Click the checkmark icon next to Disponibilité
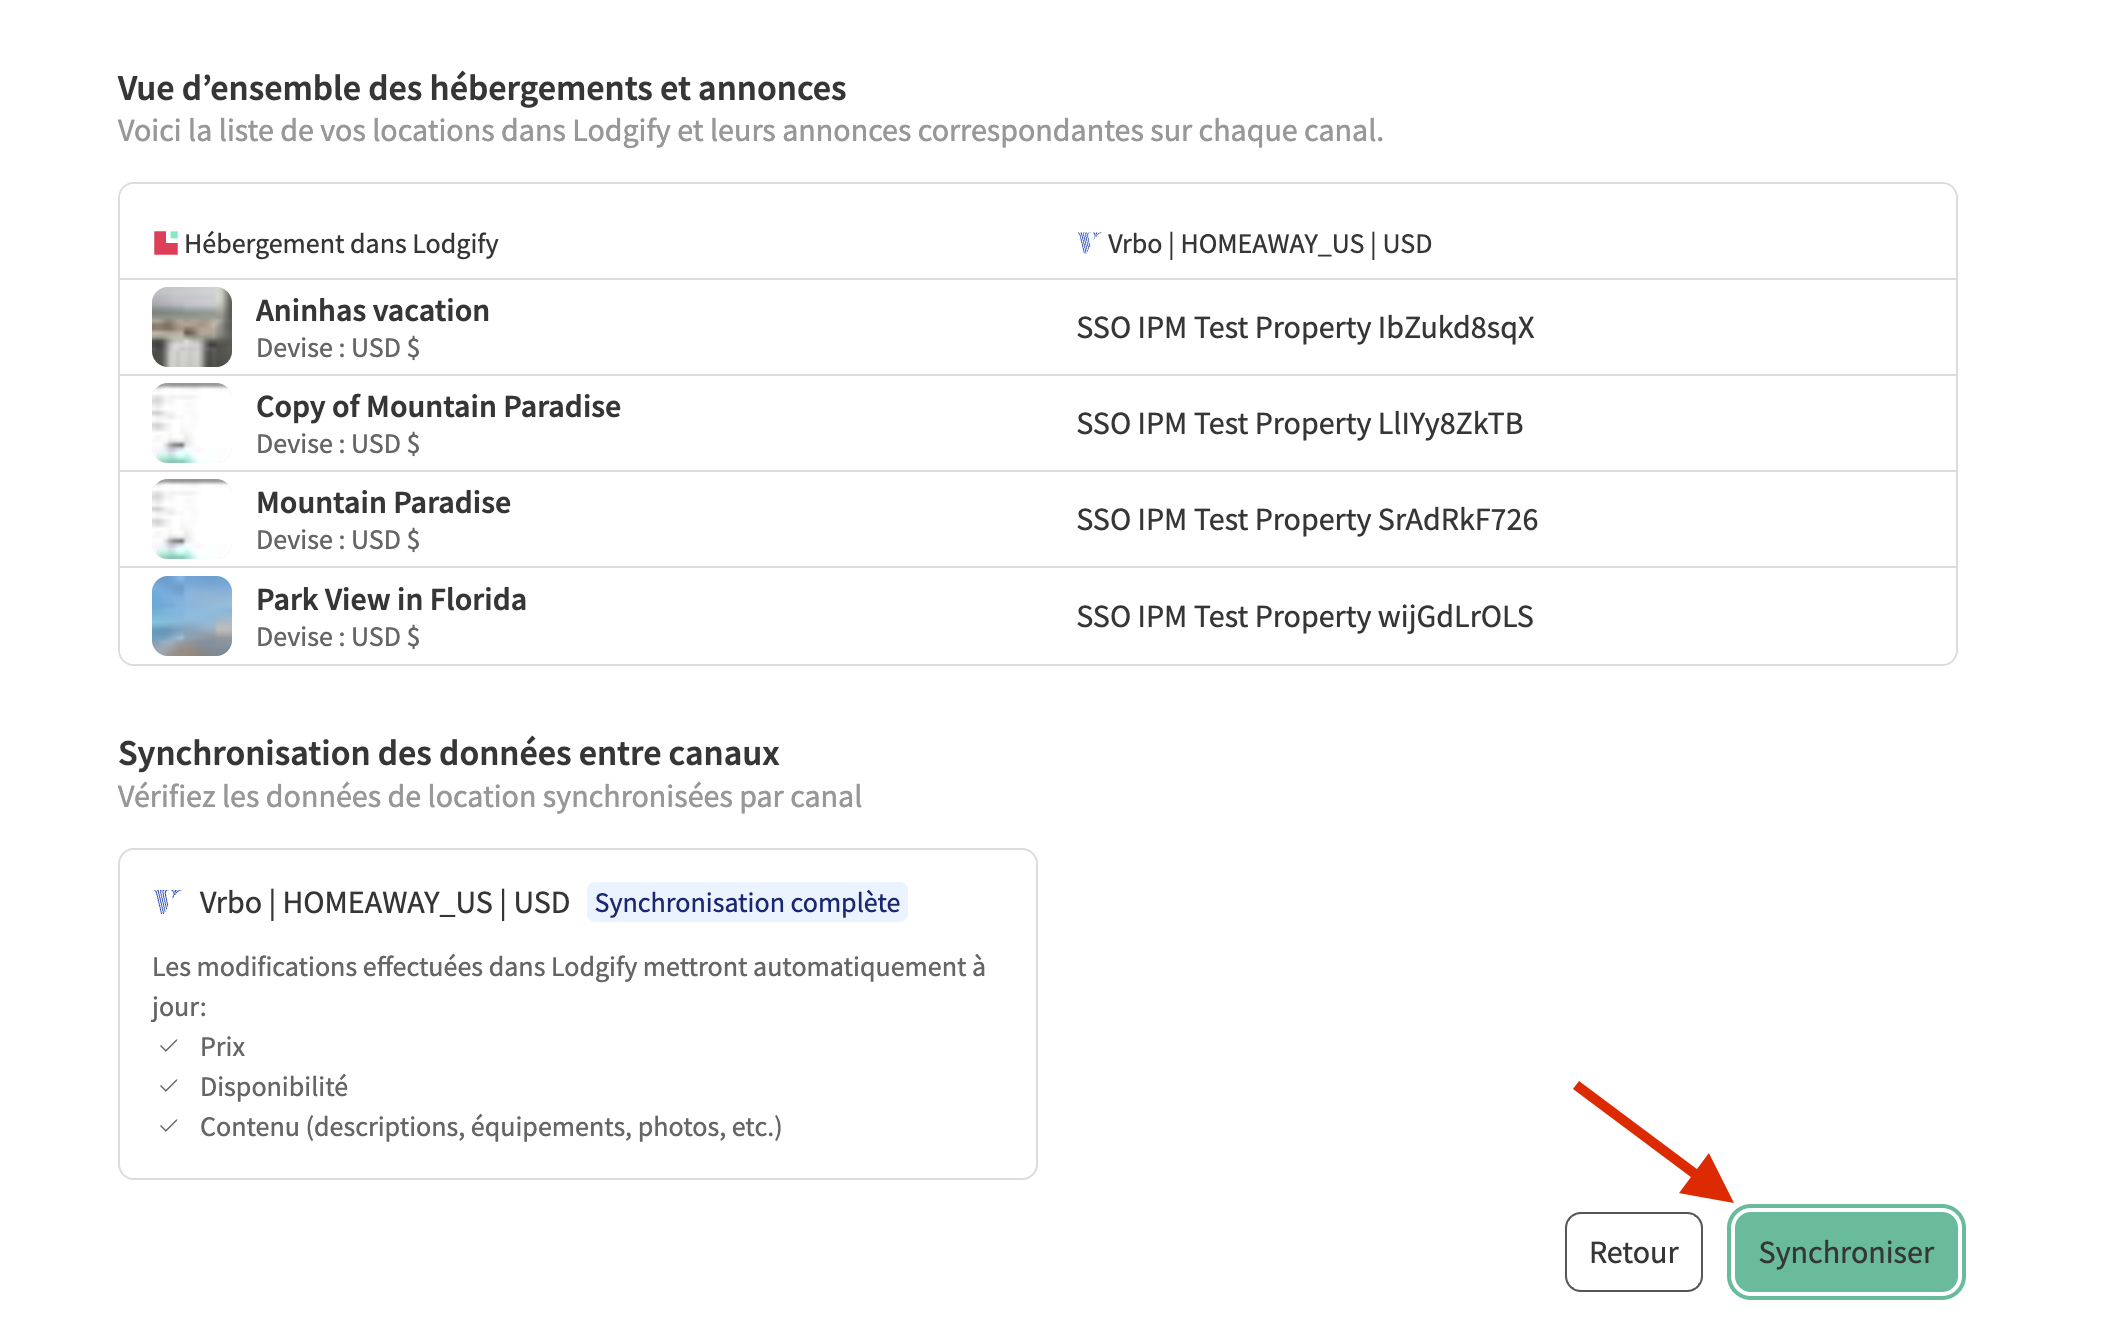This screenshot has height=1324, width=2118. point(169,1086)
